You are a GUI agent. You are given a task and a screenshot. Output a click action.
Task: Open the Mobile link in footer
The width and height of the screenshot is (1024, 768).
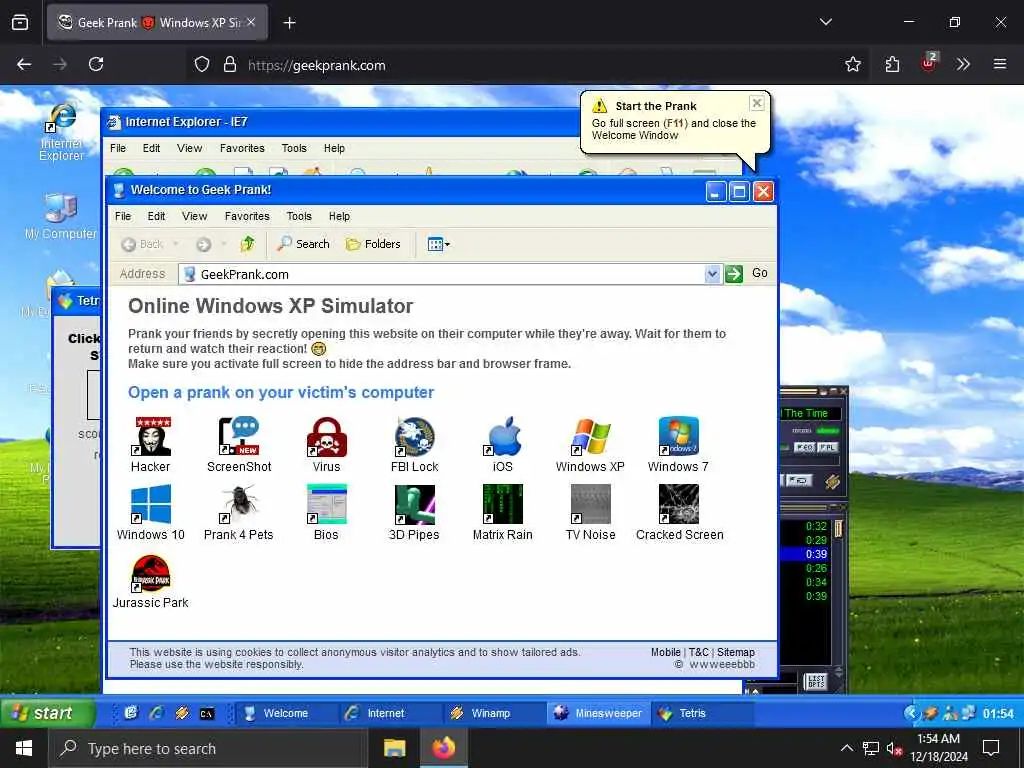[665, 652]
